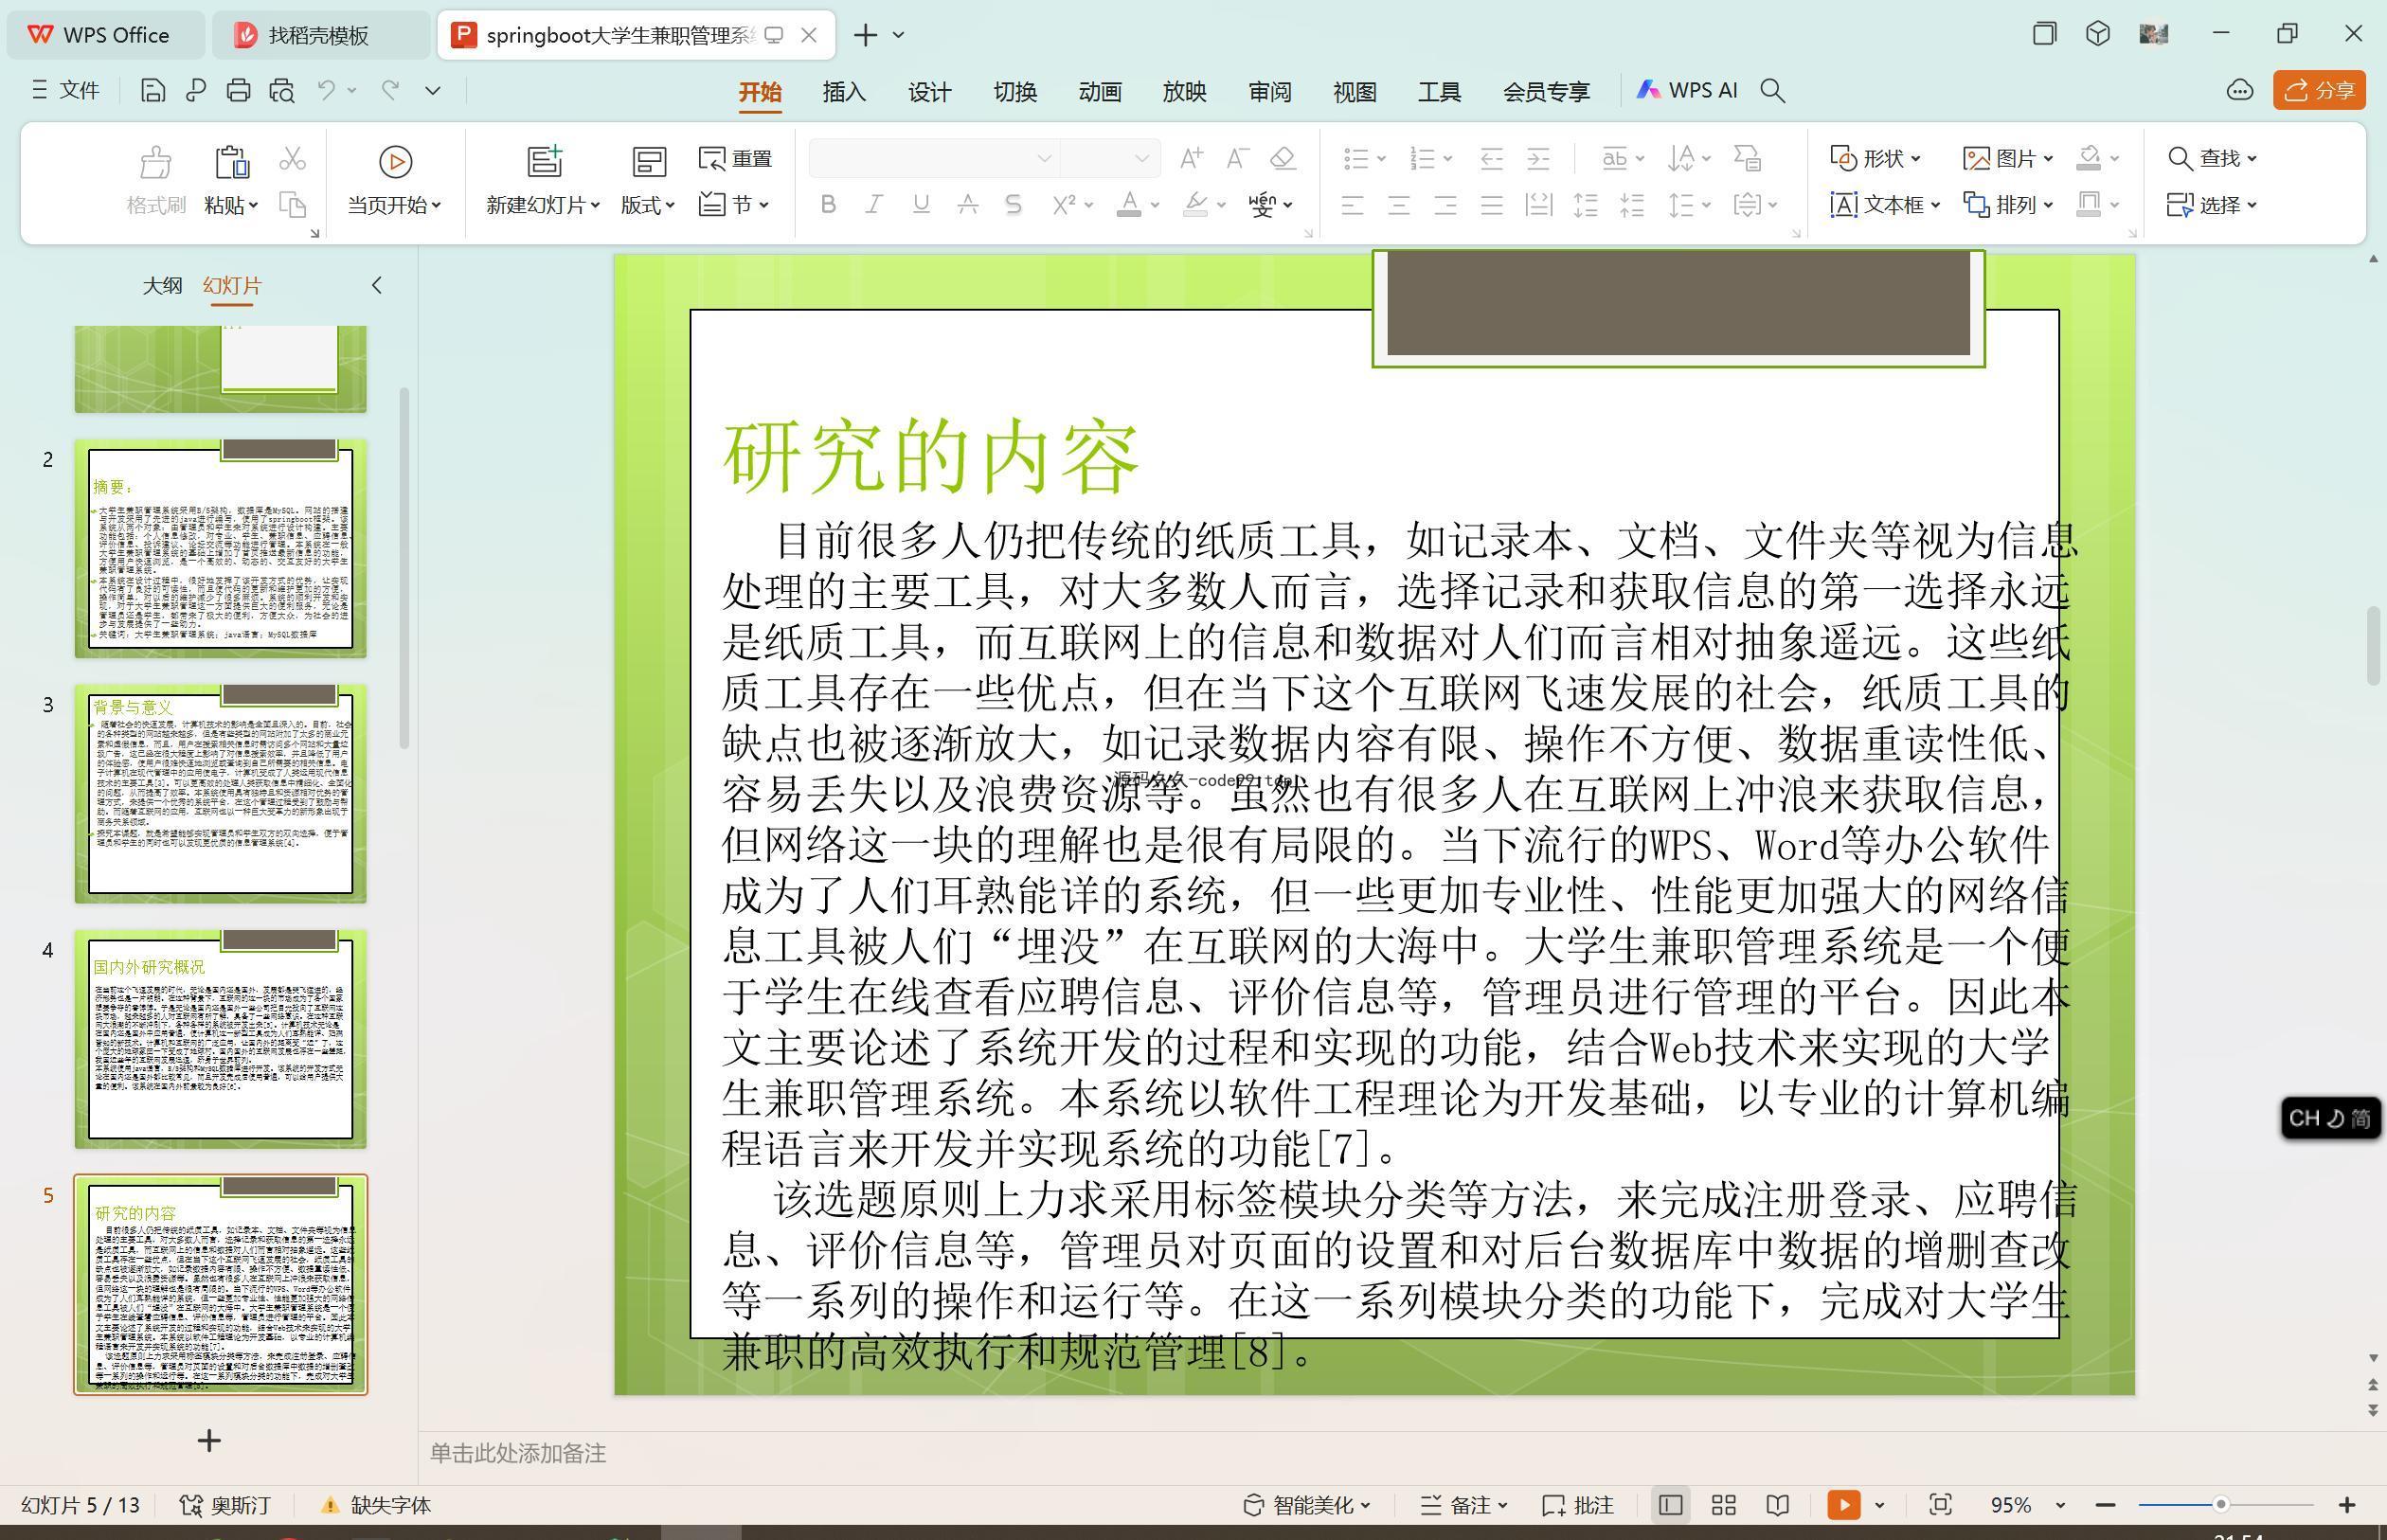Click the cloud sync icon near Share
Screen dimensions: 2387x1540
[x=2240, y=91]
